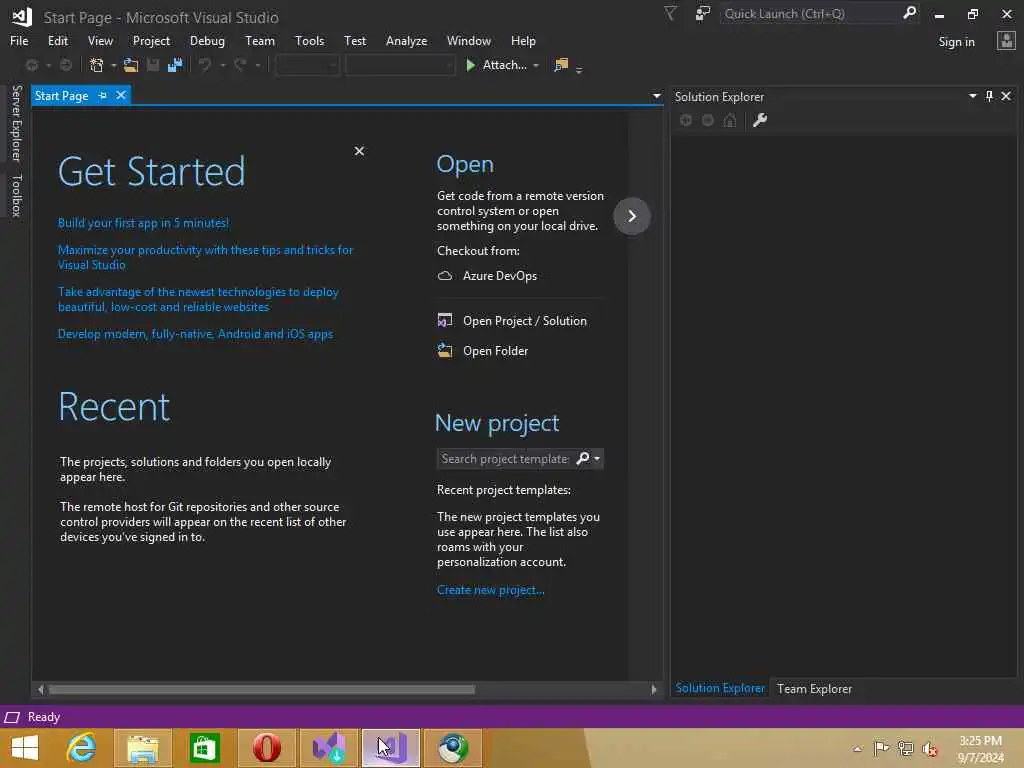
Task: Click the Redo toolbar icon
Action: point(240,65)
